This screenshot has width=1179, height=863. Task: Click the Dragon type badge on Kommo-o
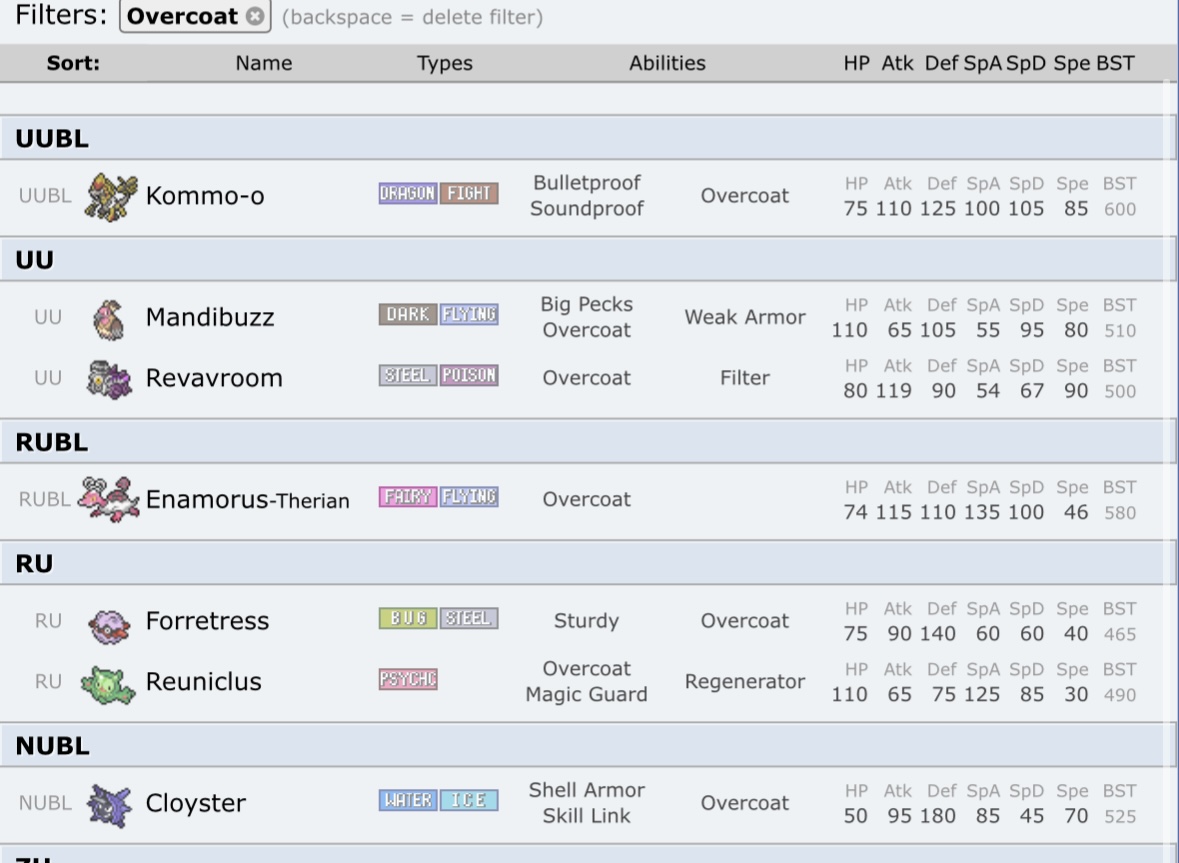click(x=408, y=194)
